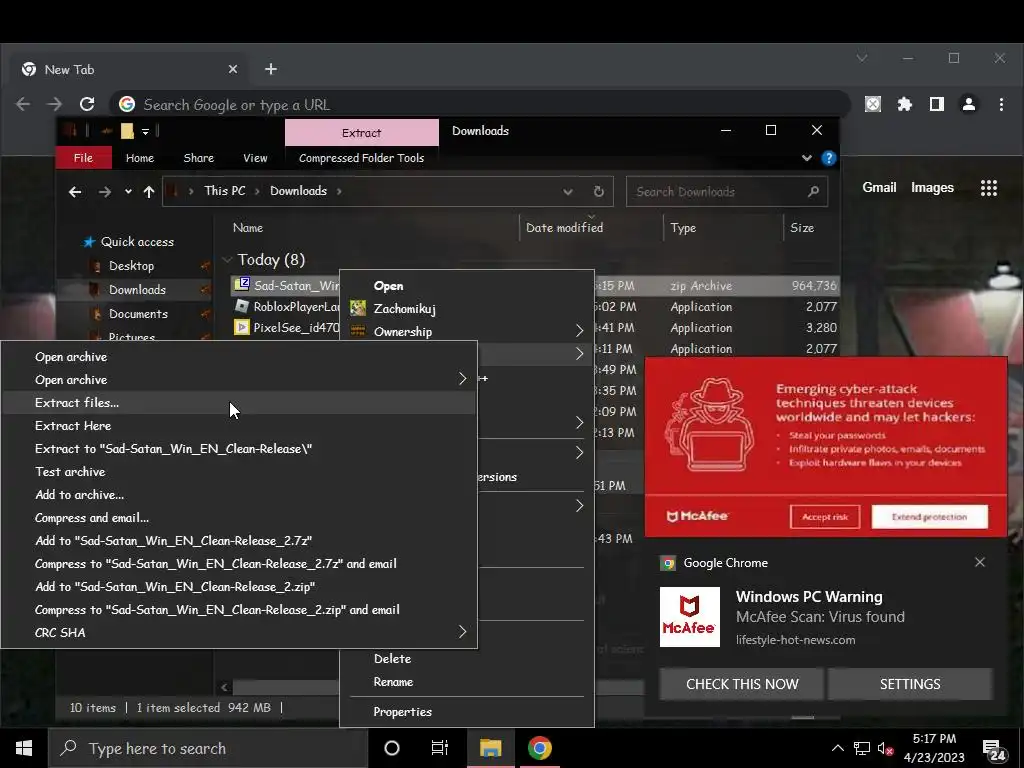Image resolution: width=1024 pixels, height=768 pixels.
Task: Open Chrome profile avatar icon
Action: point(968,104)
